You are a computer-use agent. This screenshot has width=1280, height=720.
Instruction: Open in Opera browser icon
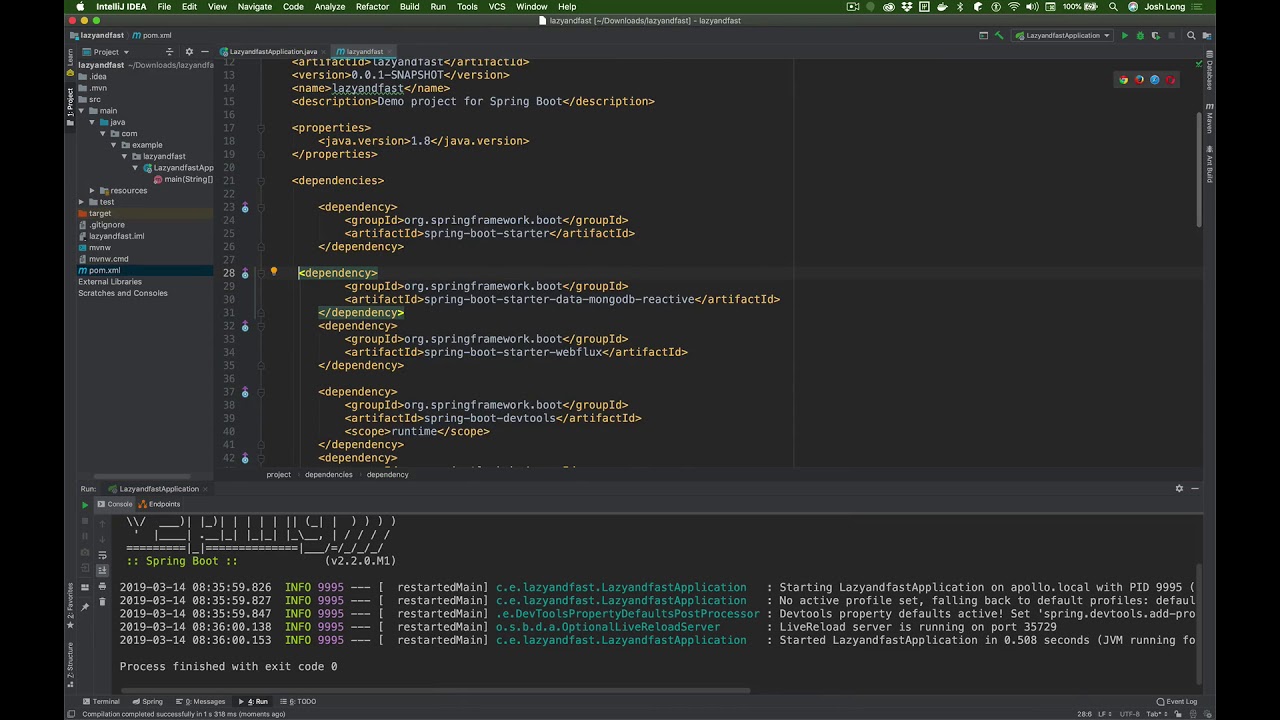click(x=1170, y=80)
